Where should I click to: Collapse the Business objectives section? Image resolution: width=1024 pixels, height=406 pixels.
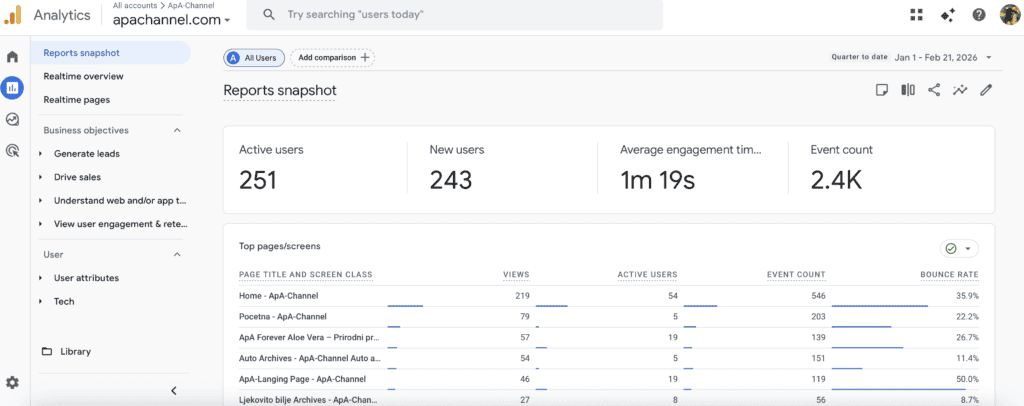177,130
